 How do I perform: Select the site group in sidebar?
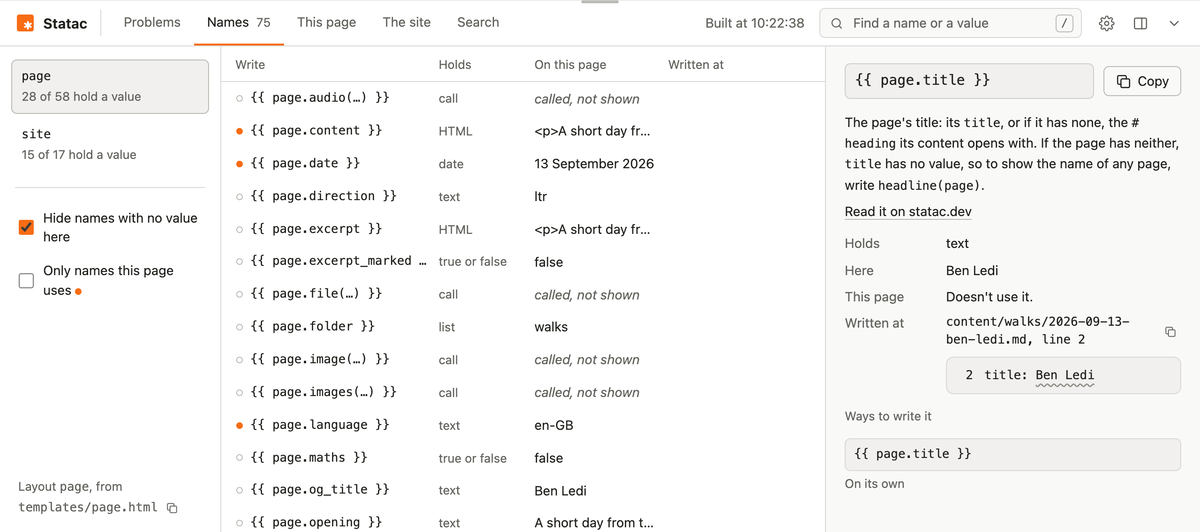110,144
